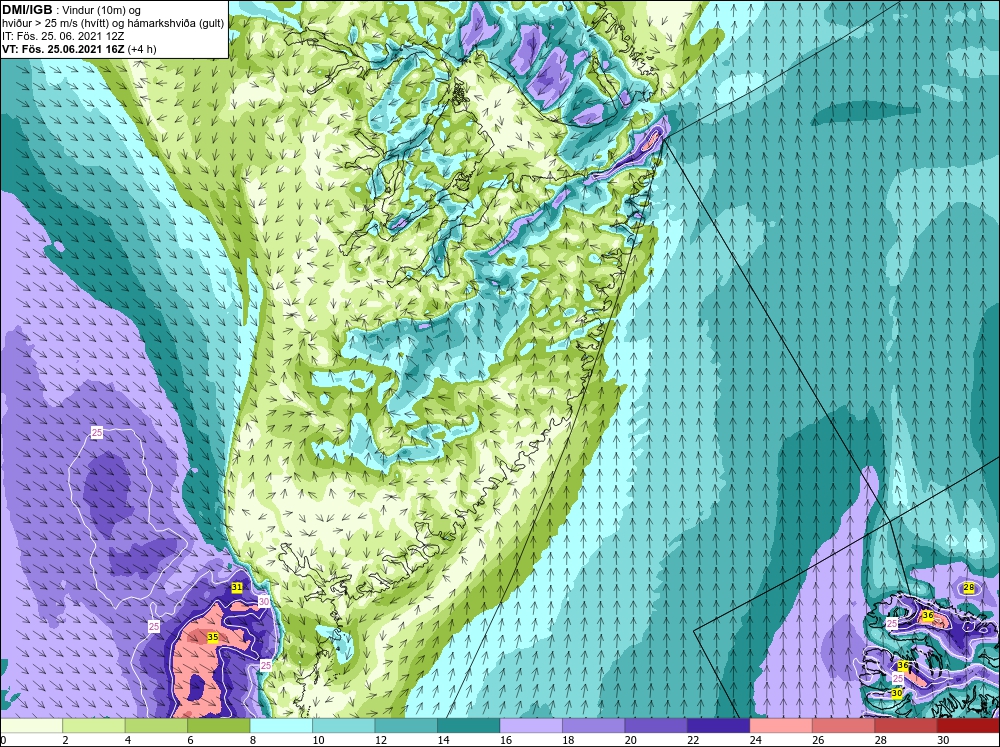Click the 20–22 m/s violet legend swatch

(656, 726)
